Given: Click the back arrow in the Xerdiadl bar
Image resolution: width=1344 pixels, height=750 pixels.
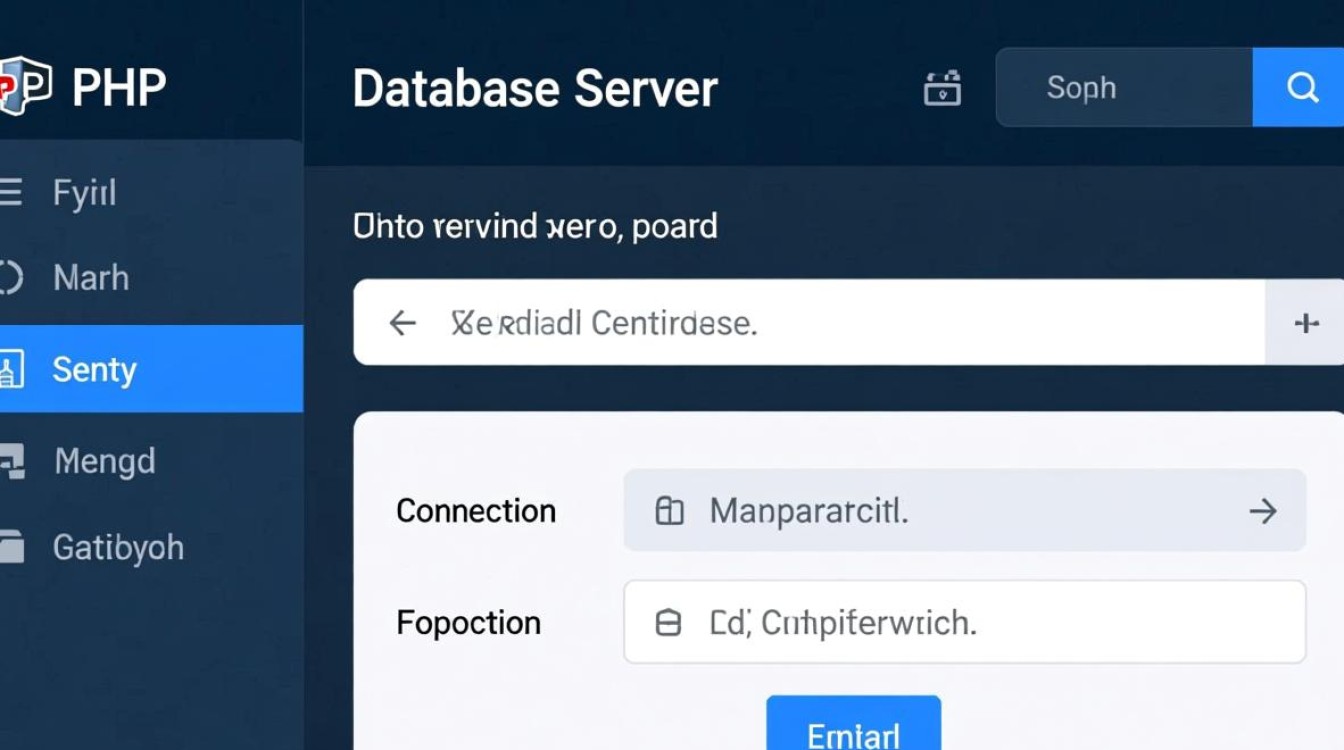Looking at the screenshot, I should pyautogui.click(x=402, y=322).
